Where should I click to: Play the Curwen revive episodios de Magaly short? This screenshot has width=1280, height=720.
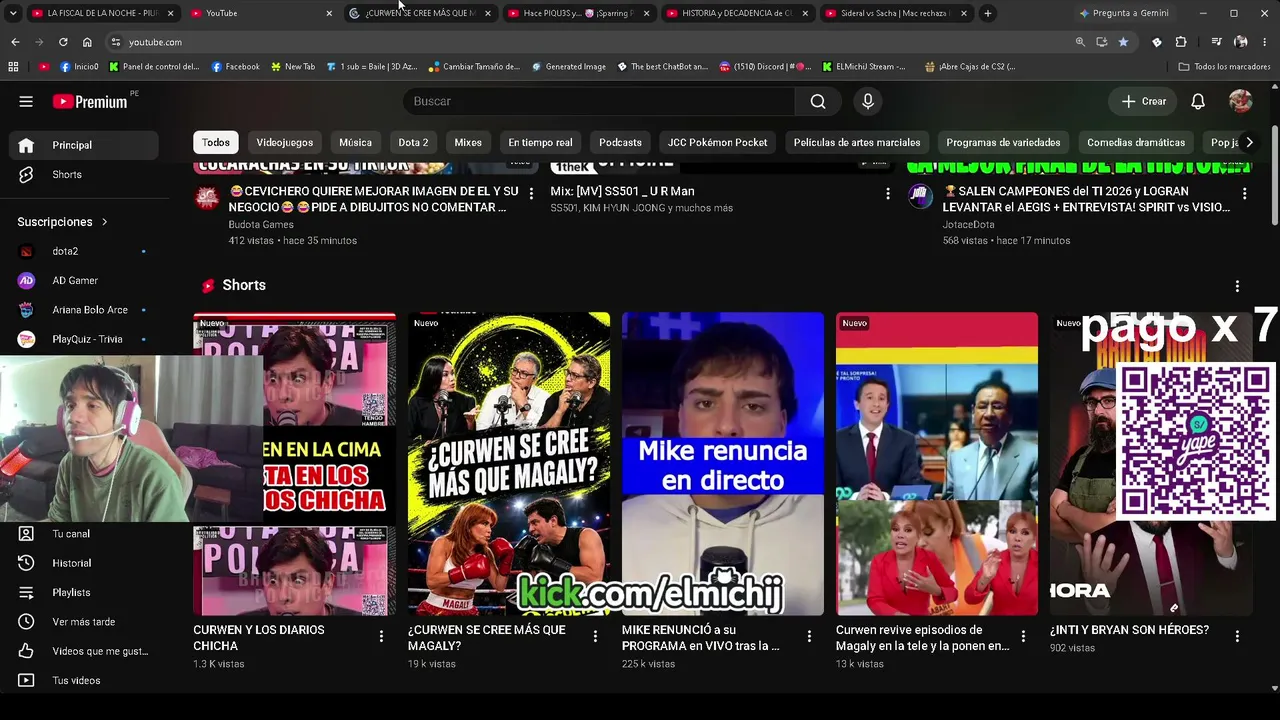coord(937,464)
